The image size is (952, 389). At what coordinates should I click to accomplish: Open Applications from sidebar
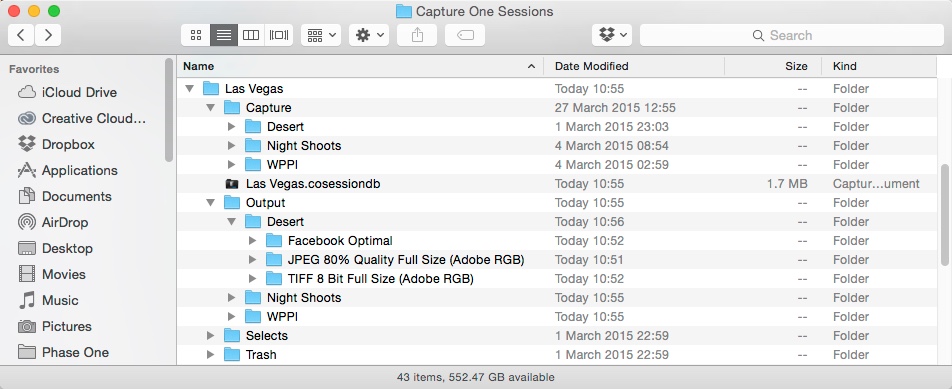(x=67, y=171)
